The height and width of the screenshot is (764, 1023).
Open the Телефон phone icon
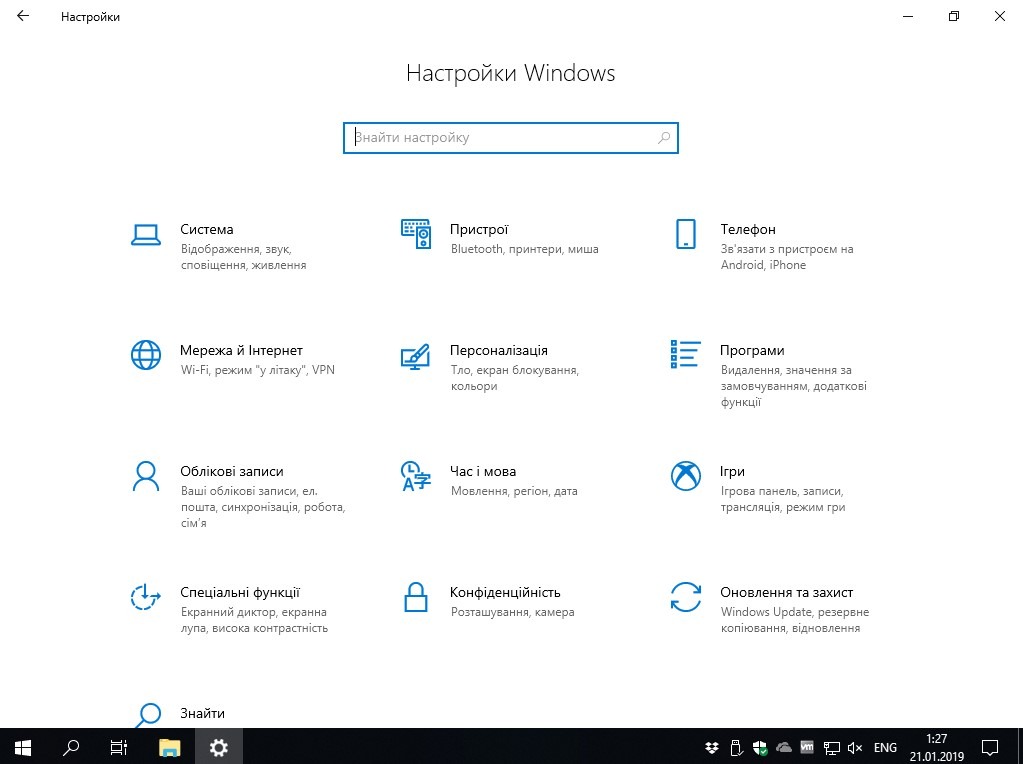(686, 234)
